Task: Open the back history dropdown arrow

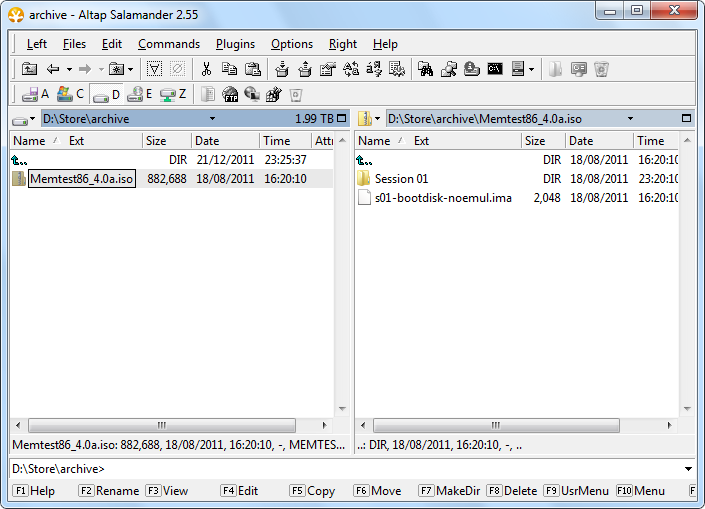Action: pyautogui.click(x=69, y=69)
